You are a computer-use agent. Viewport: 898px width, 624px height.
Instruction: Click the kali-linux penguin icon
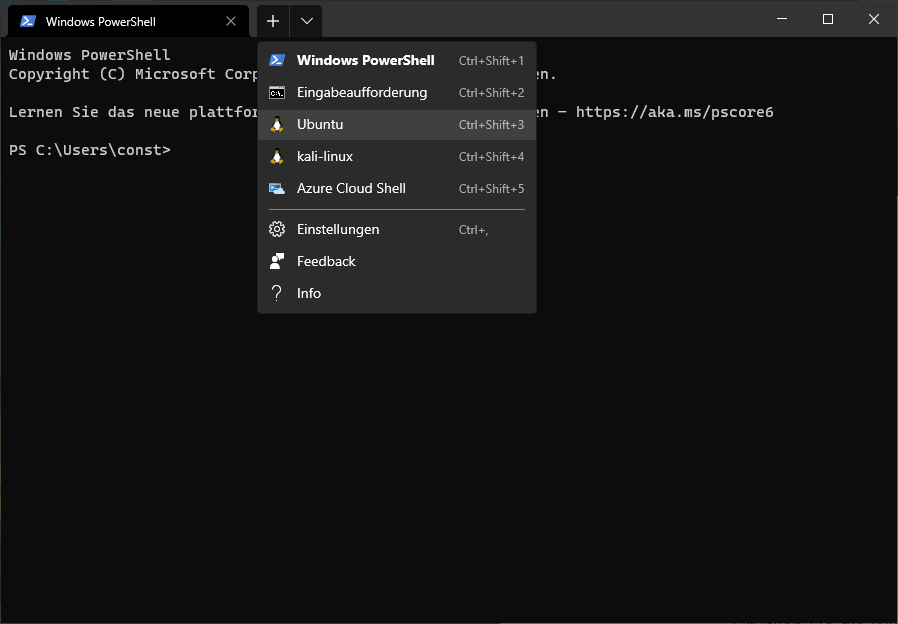(277, 156)
